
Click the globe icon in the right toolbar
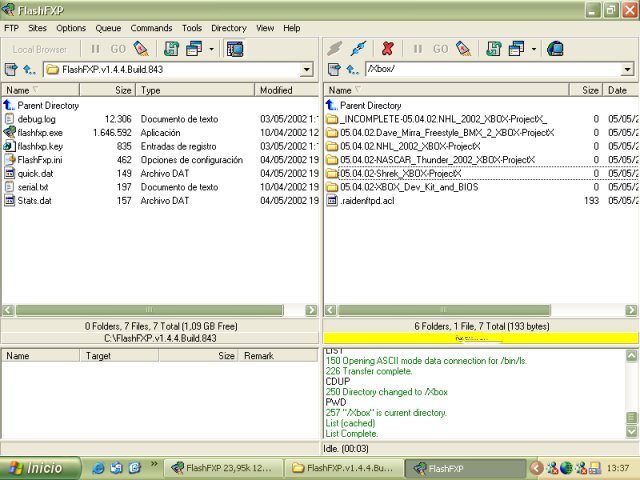tap(555, 48)
